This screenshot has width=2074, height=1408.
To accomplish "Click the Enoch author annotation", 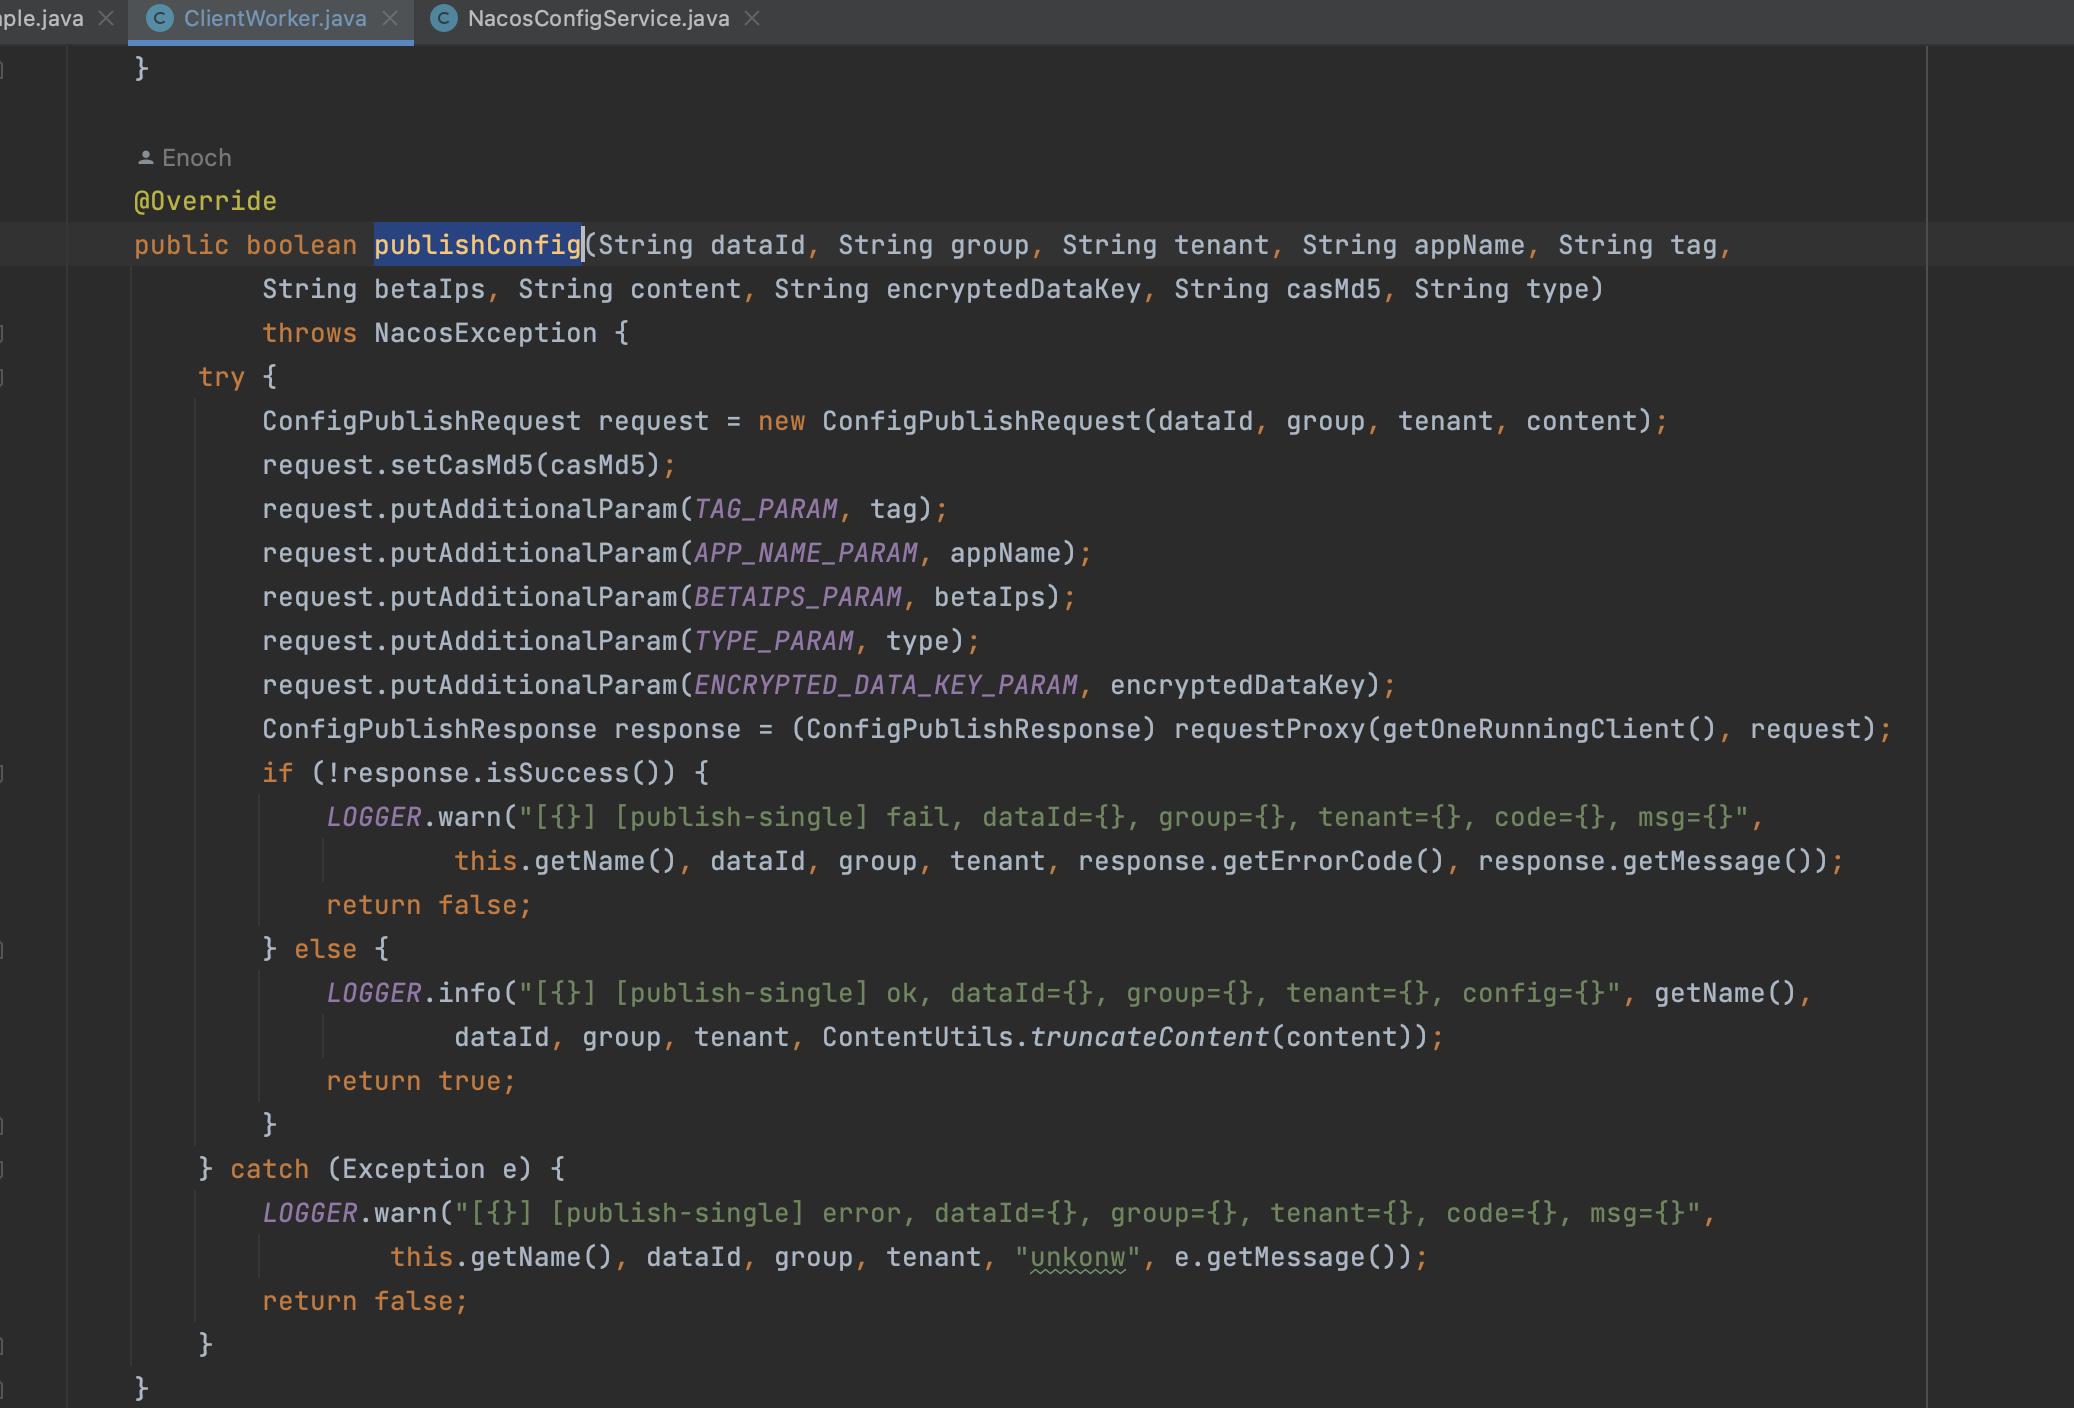I will (196, 158).
